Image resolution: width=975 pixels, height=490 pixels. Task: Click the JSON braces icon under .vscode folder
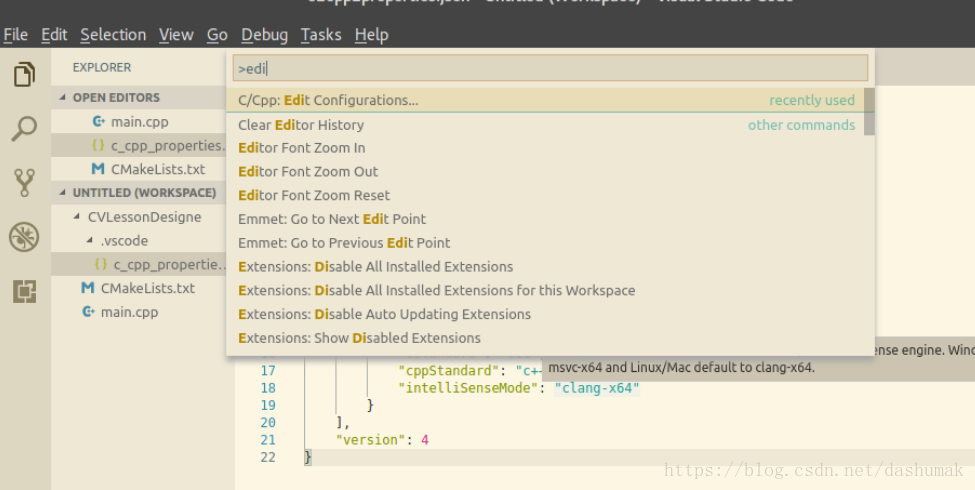pos(101,264)
